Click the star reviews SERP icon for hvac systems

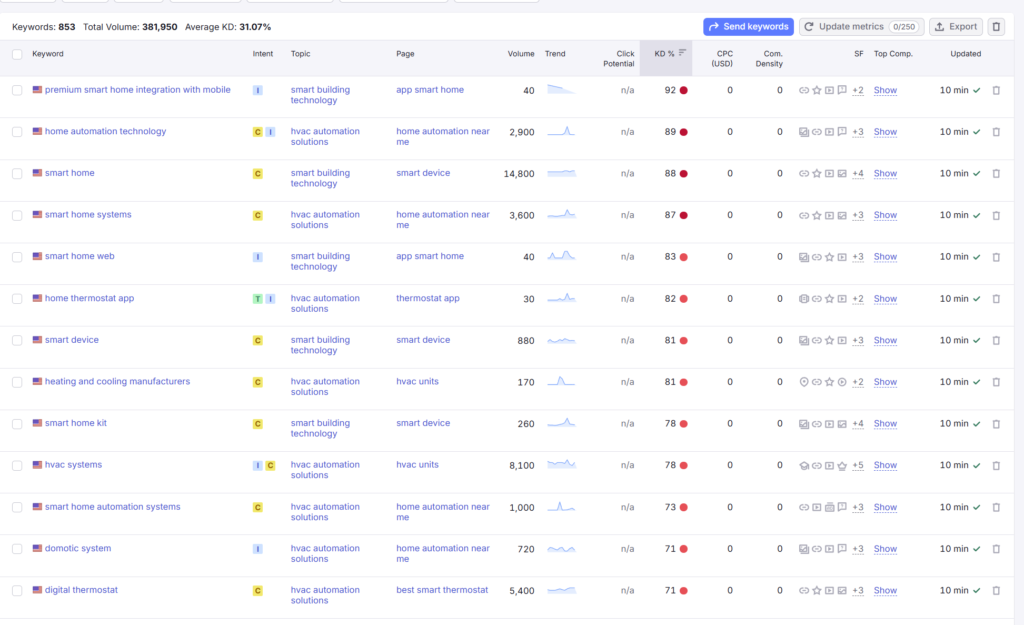point(842,465)
